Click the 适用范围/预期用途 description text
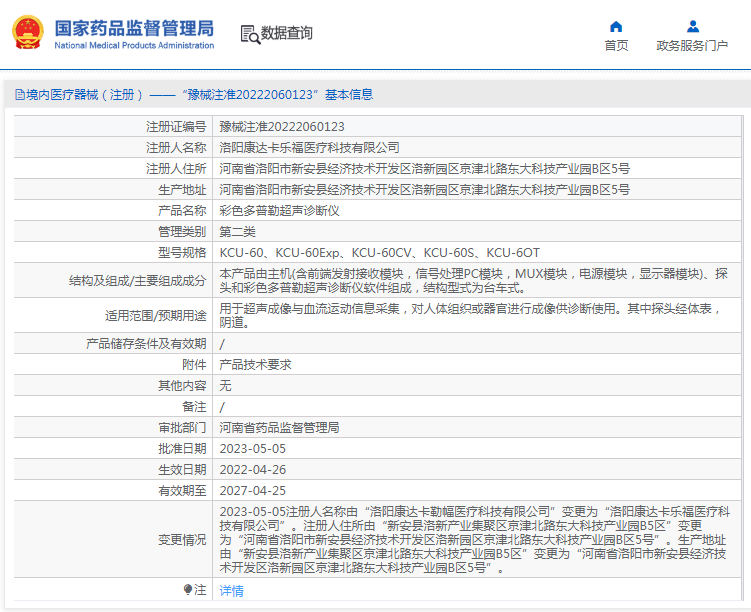The width and height of the screenshot is (751, 612). pos(471,316)
